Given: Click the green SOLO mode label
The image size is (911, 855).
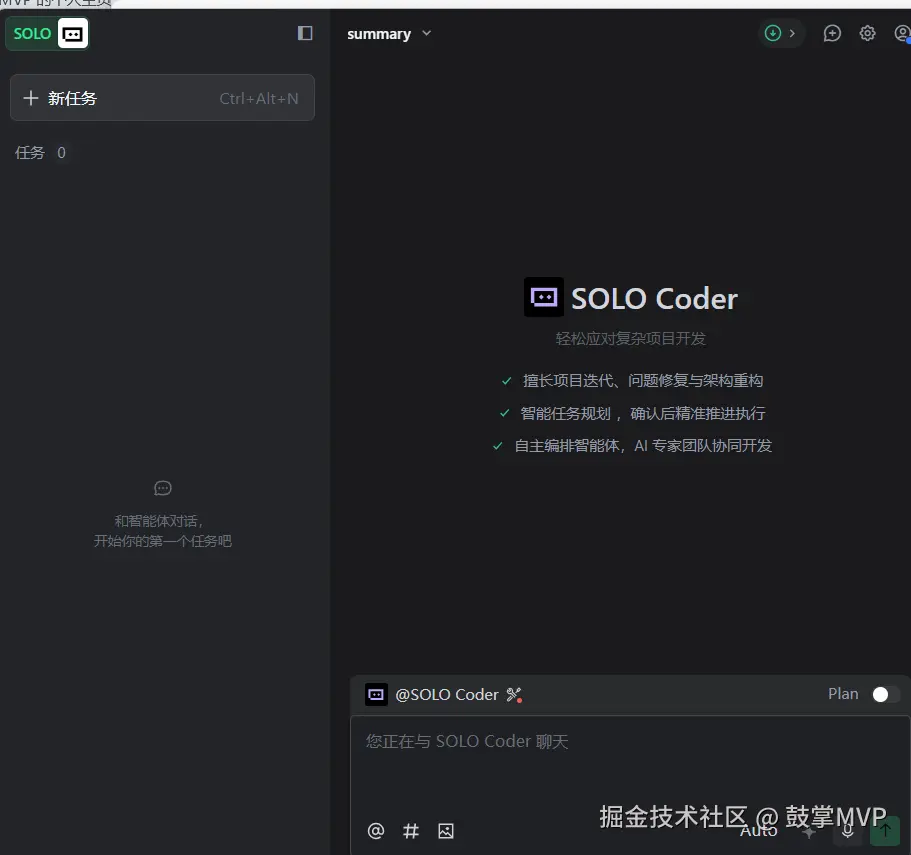Looking at the screenshot, I should (x=32, y=34).
